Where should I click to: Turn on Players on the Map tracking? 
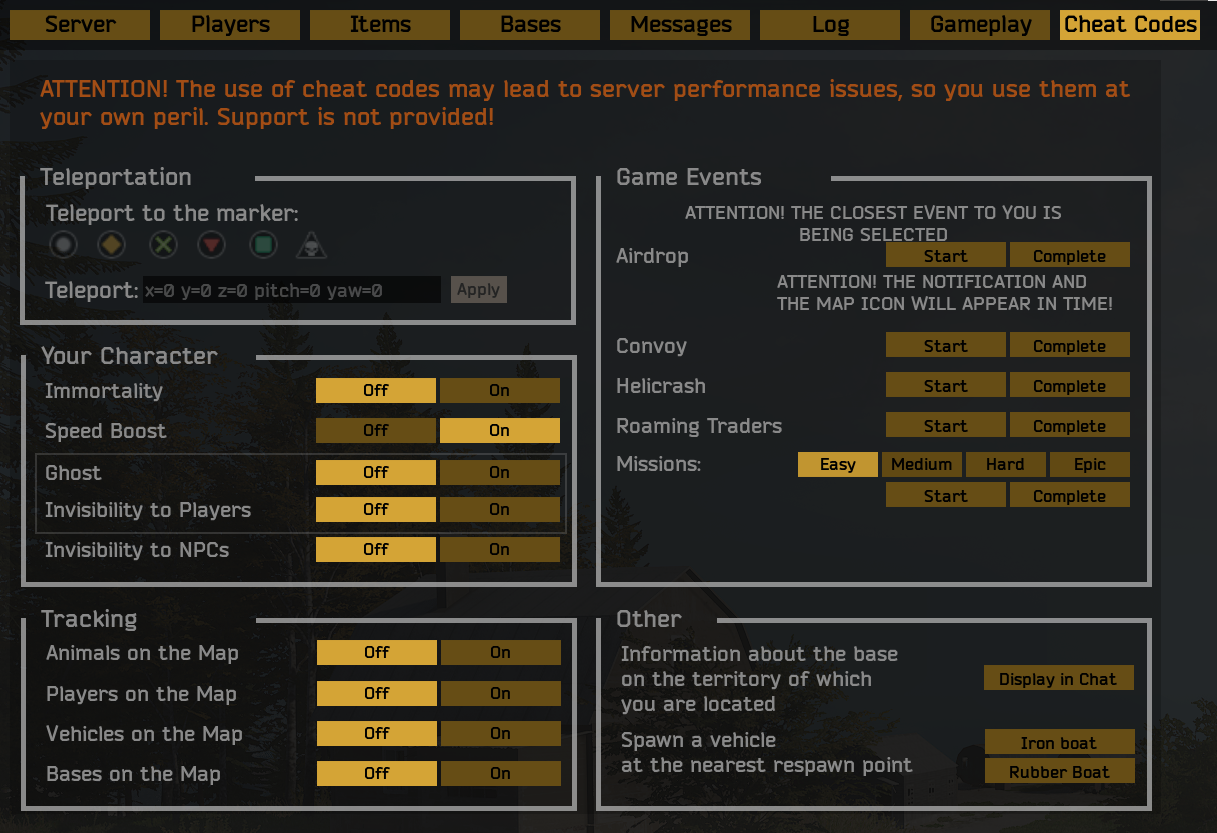(x=500, y=694)
